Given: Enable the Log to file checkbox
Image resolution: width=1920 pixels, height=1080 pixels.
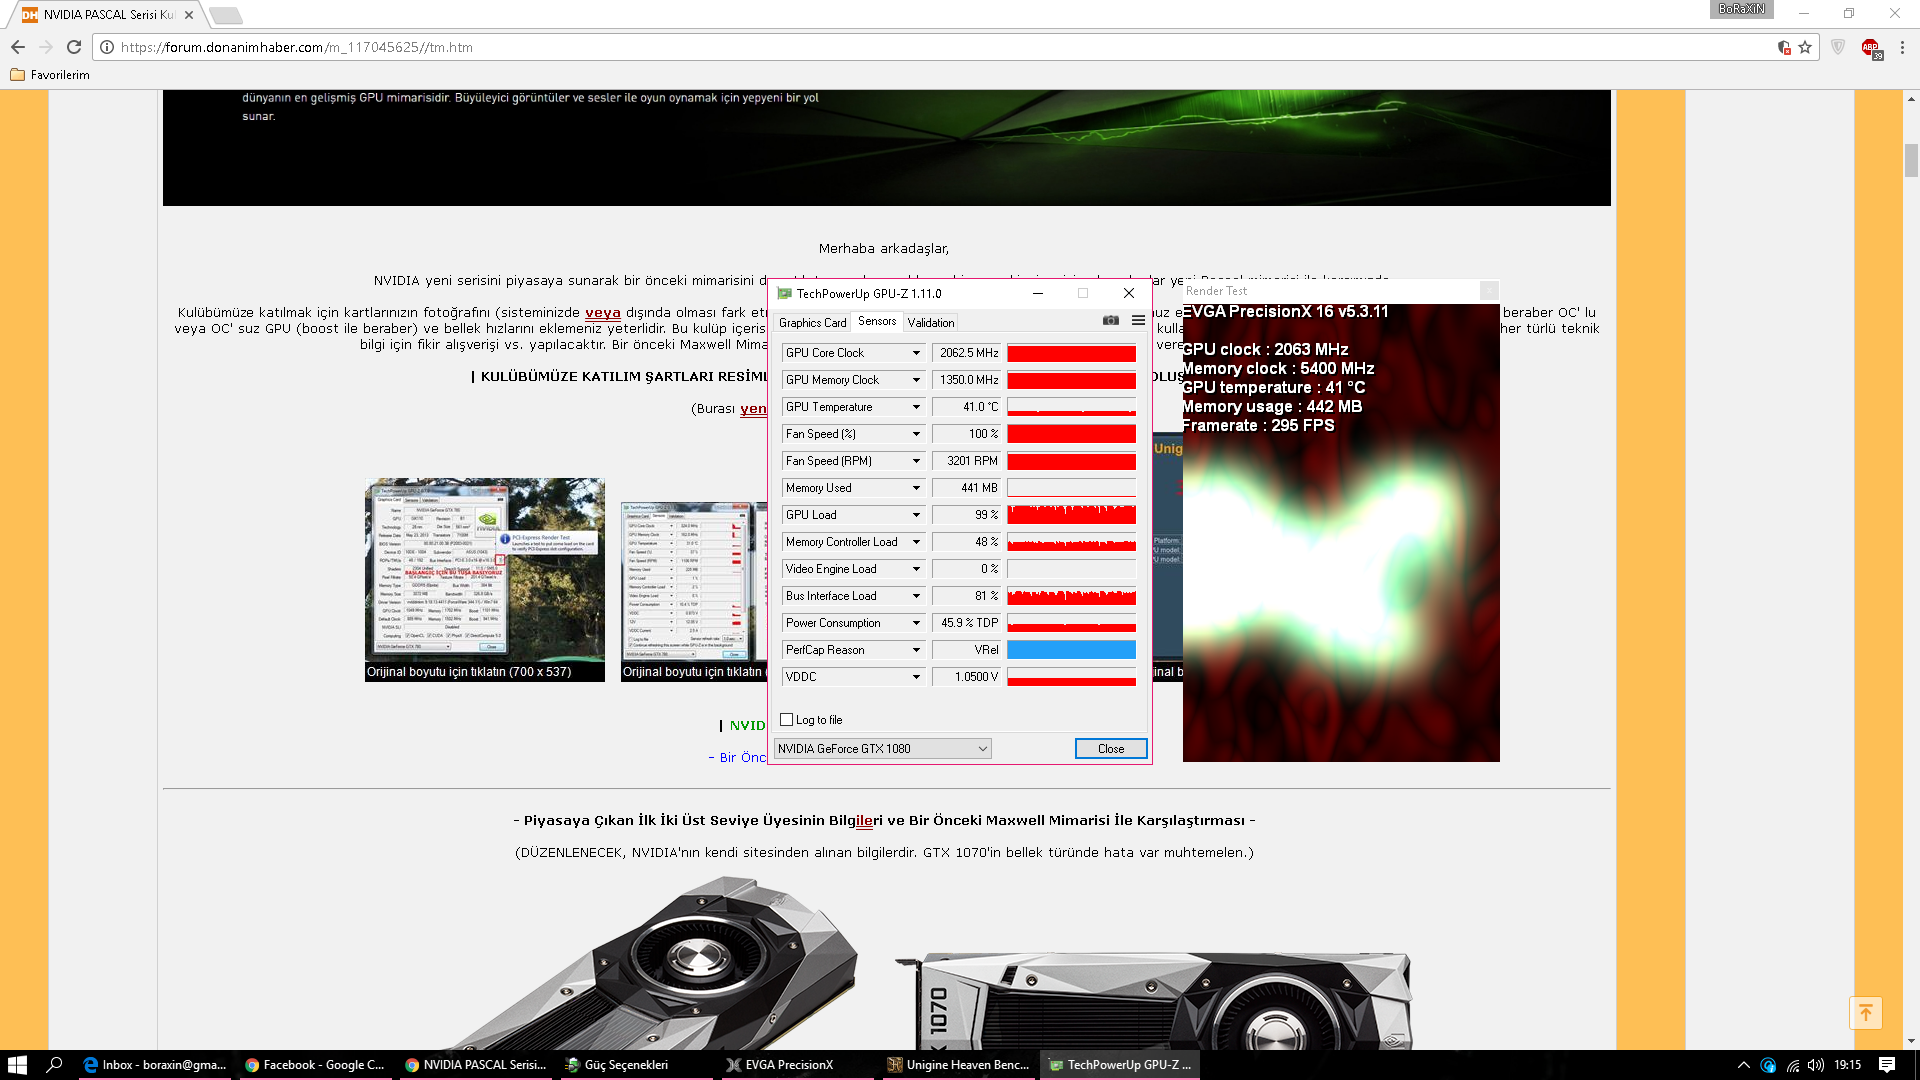Looking at the screenshot, I should coord(787,720).
